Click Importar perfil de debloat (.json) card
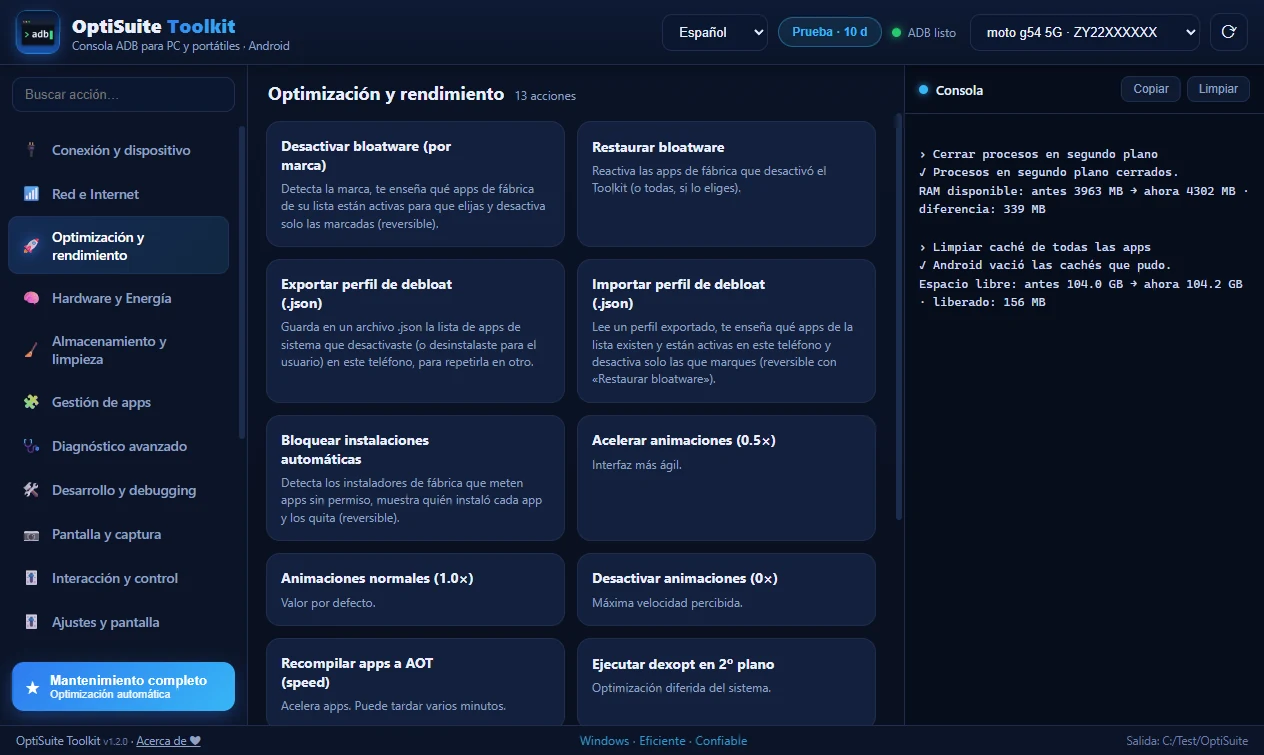This screenshot has width=1264, height=755. pos(726,331)
